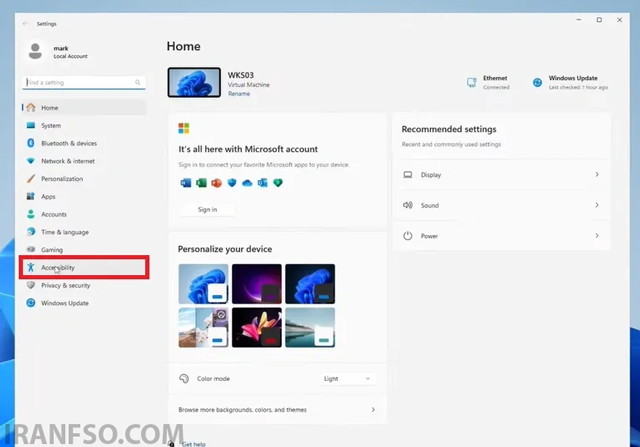Image resolution: width=640 pixels, height=447 pixels.
Task: Select the Network & internet wifi icon
Action: (31, 161)
